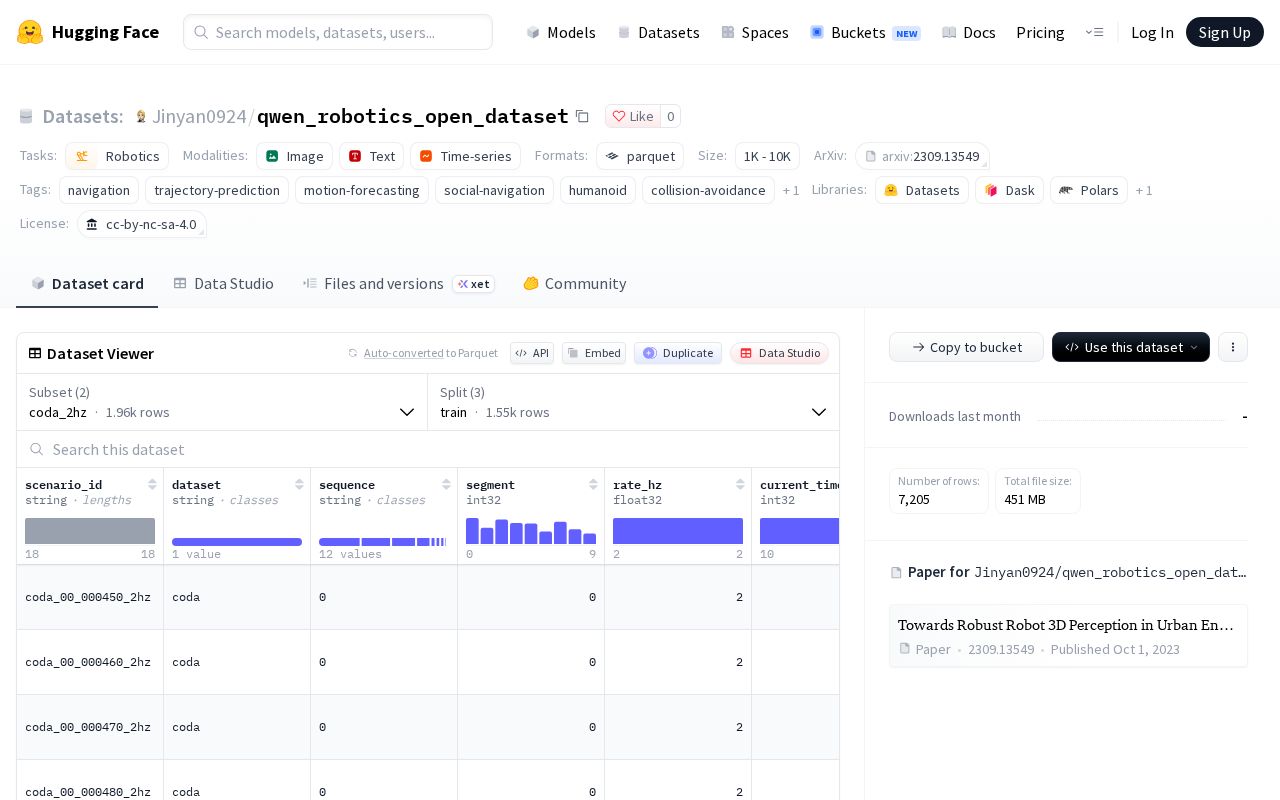This screenshot has width=1280, height=800.
Task: Click Log In link
Action: pyautogui.click(x=1152, y=32)
